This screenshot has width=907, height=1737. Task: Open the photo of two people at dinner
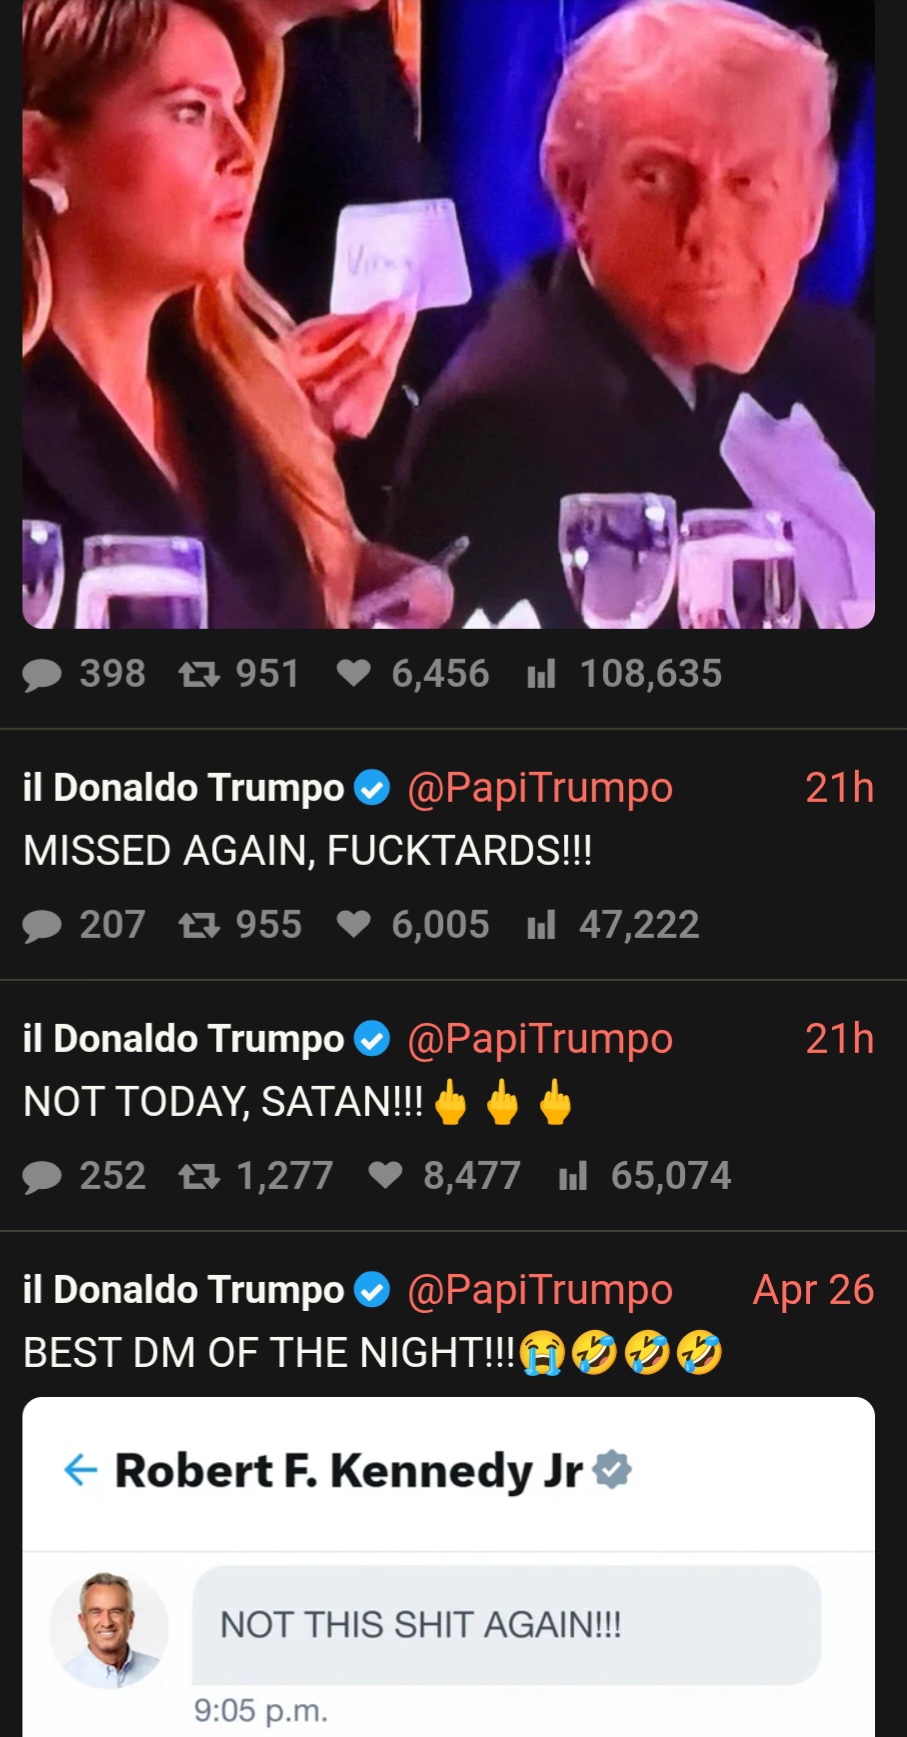click(449, 314)
